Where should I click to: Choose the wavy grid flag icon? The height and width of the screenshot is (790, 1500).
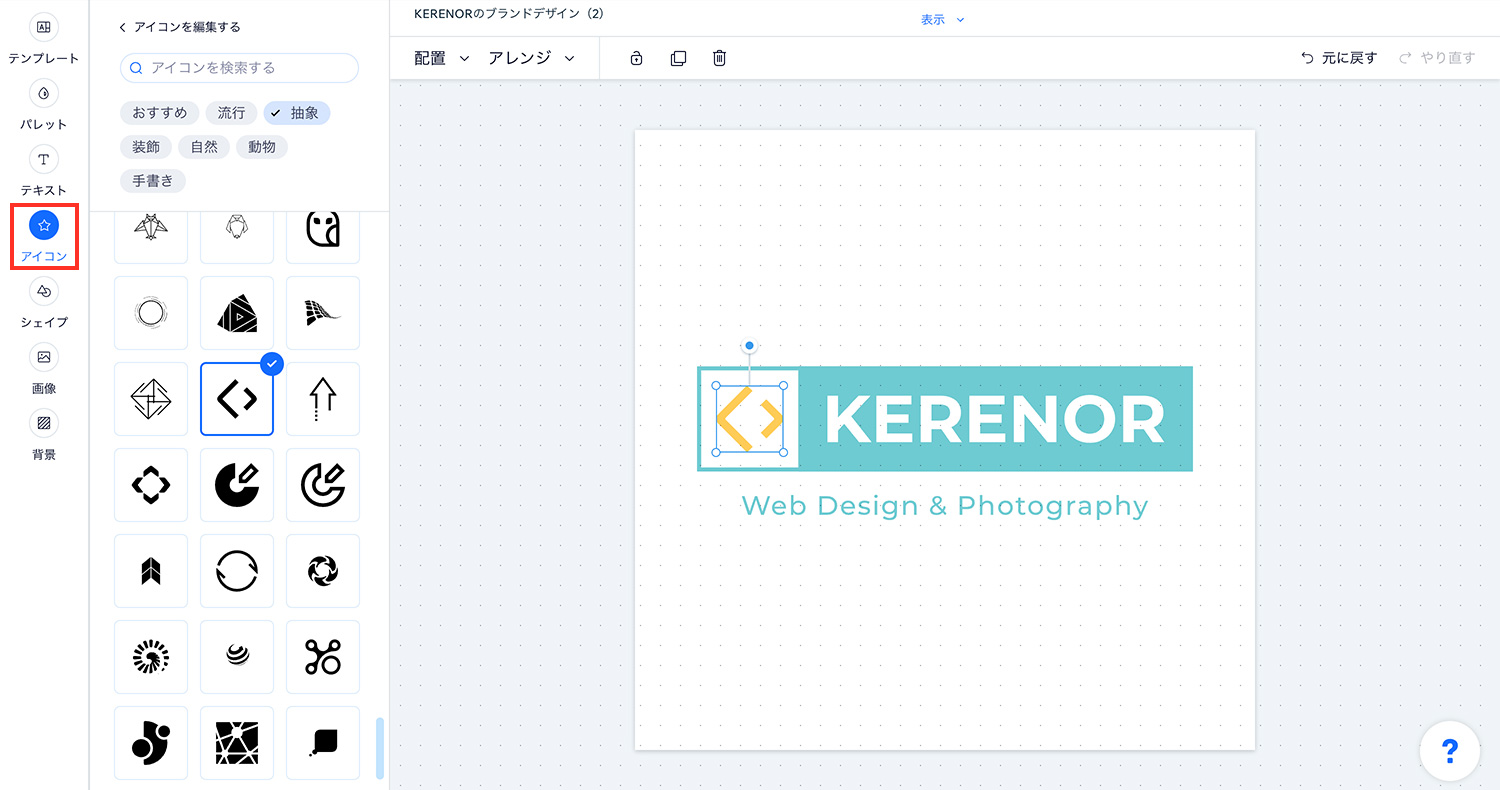click(323, 313)
